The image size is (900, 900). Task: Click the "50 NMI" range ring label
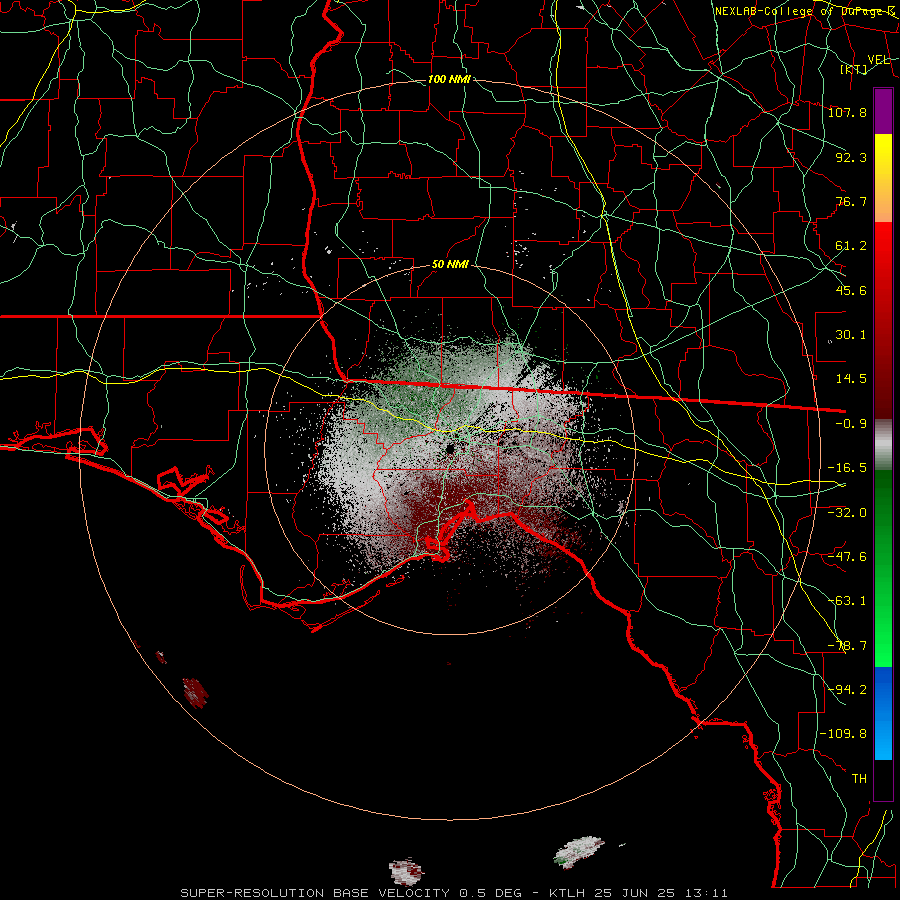pyautogui.click(x=450, y=265)
